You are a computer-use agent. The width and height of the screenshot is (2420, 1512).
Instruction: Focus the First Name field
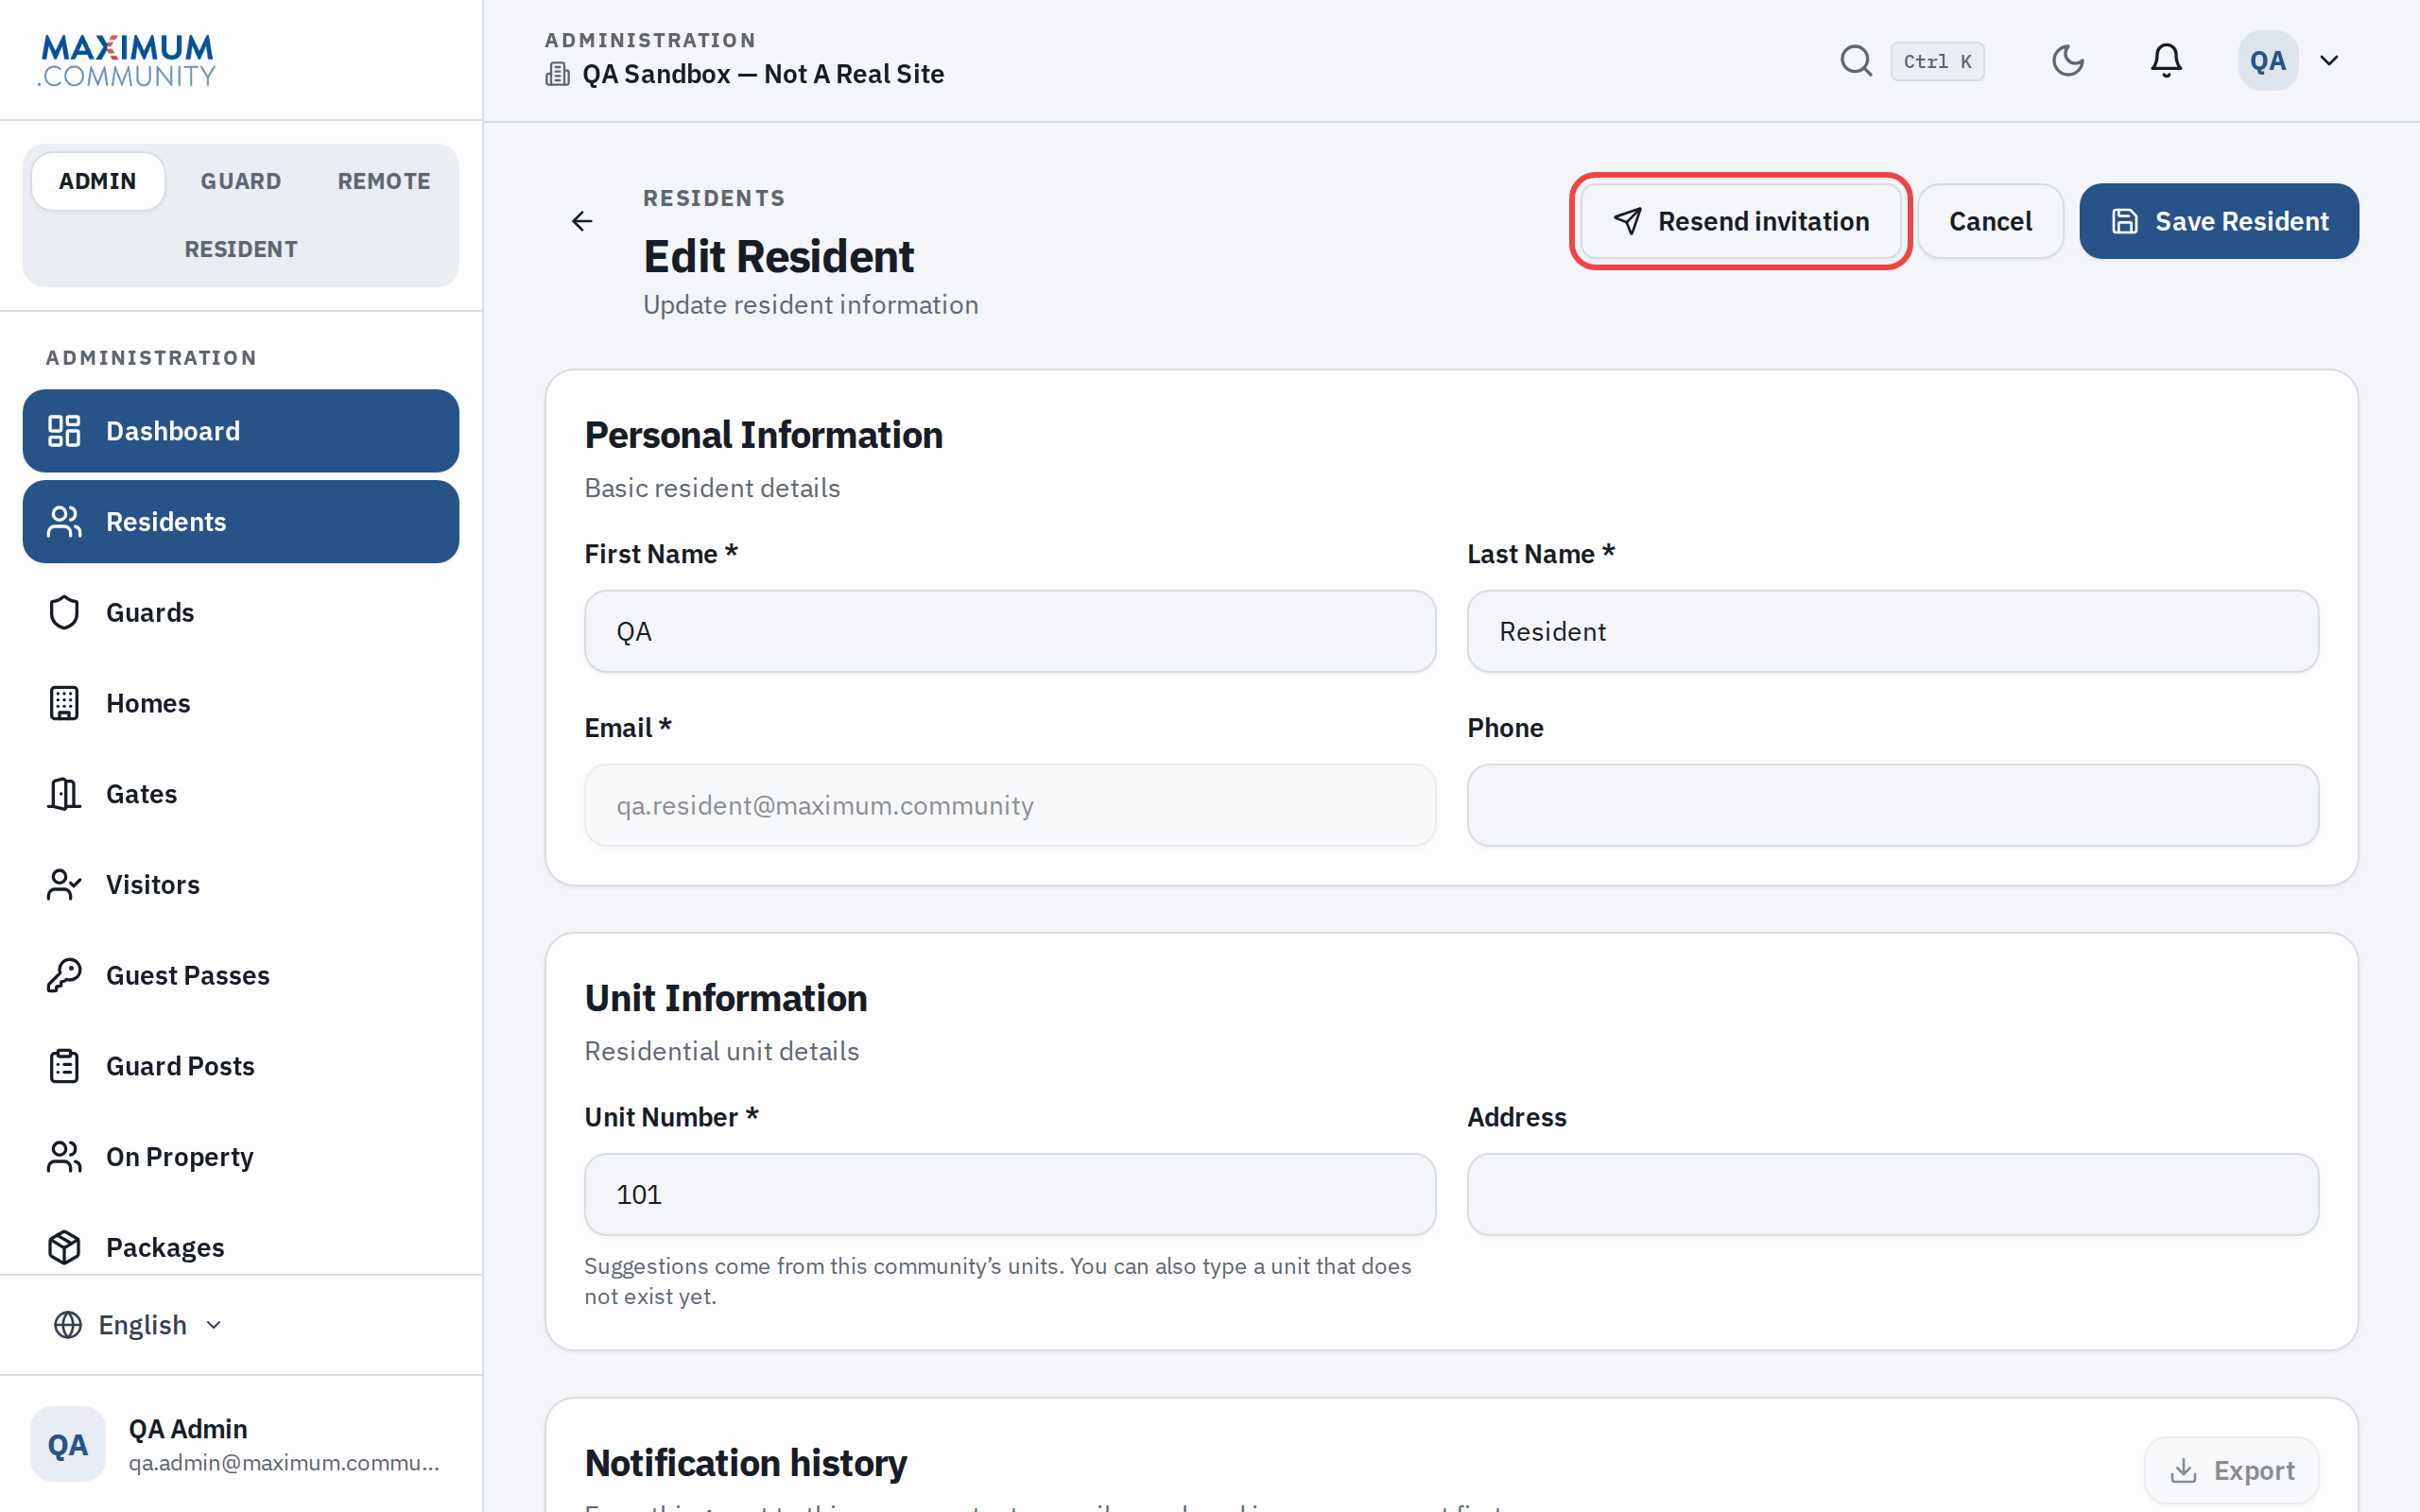point(1010,631)
